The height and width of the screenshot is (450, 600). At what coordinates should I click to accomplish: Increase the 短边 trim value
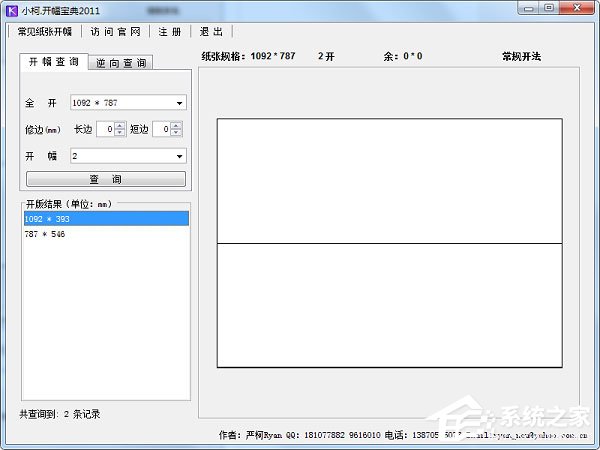pos(176,125)
